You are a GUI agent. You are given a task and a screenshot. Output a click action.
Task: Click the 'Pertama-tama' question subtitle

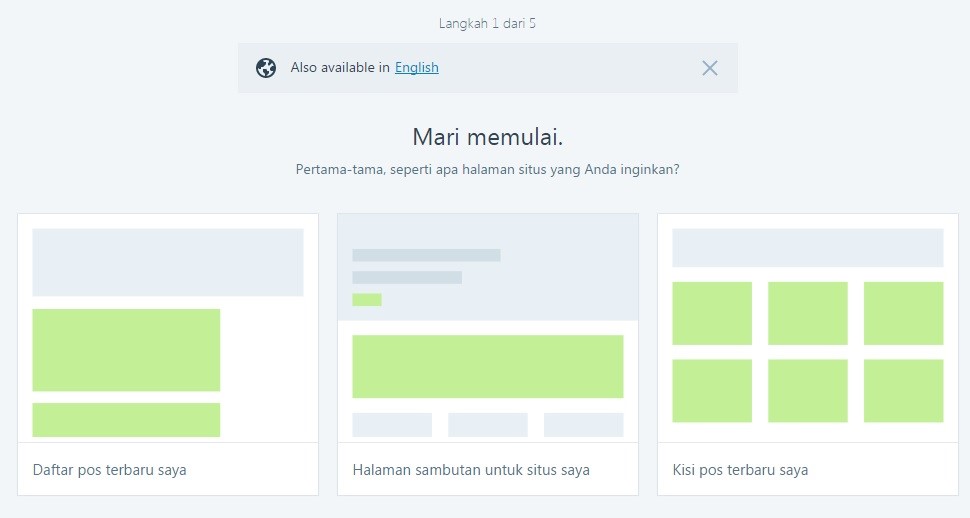coord(487,170)
